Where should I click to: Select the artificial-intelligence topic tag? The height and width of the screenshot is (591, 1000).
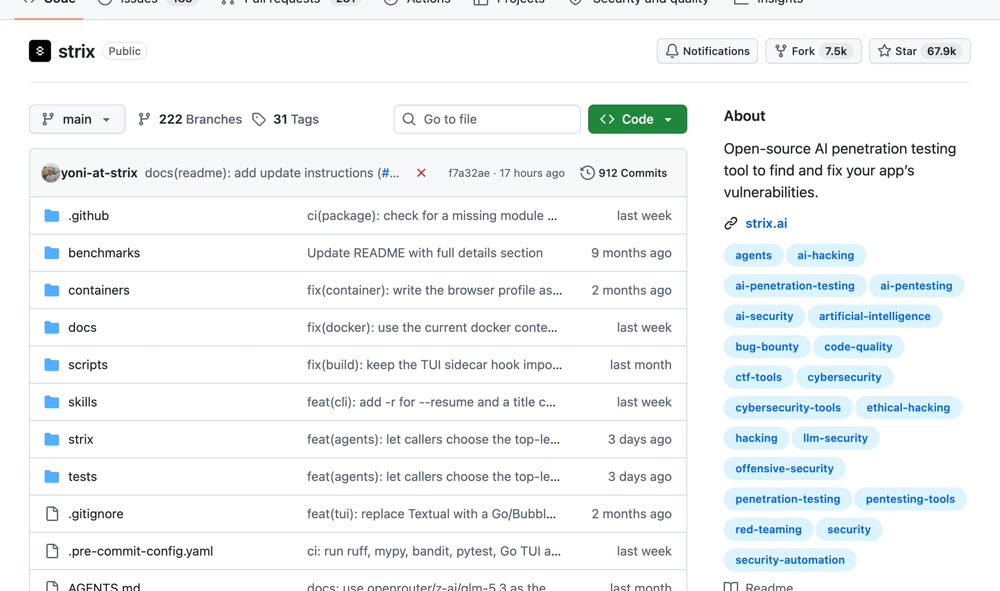[x=874, y=316]
